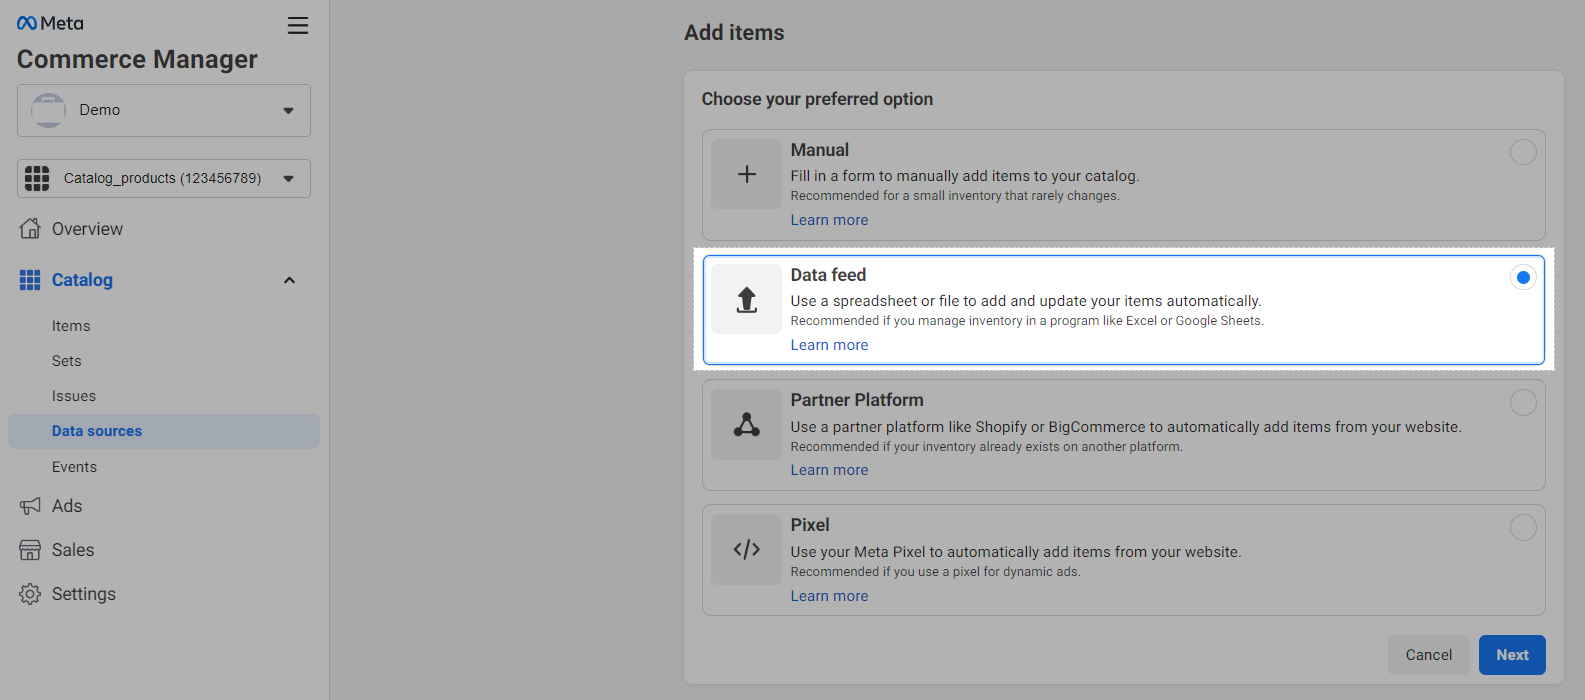Click the Partner Platform nodes icon
Screen dimensions: 1585x700
[746, 425]
